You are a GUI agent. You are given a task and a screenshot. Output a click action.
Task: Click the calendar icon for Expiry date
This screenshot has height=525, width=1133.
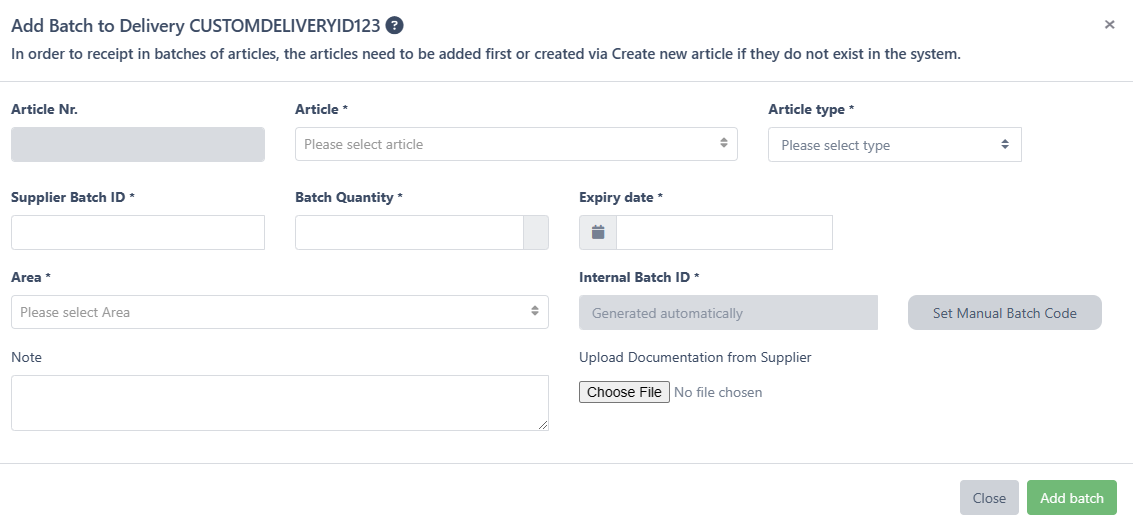598,233
